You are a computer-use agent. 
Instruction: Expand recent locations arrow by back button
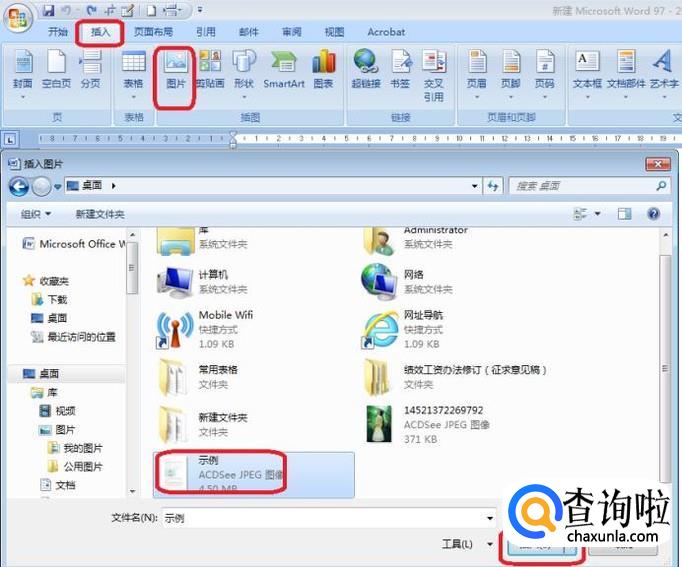click(57, 187)
